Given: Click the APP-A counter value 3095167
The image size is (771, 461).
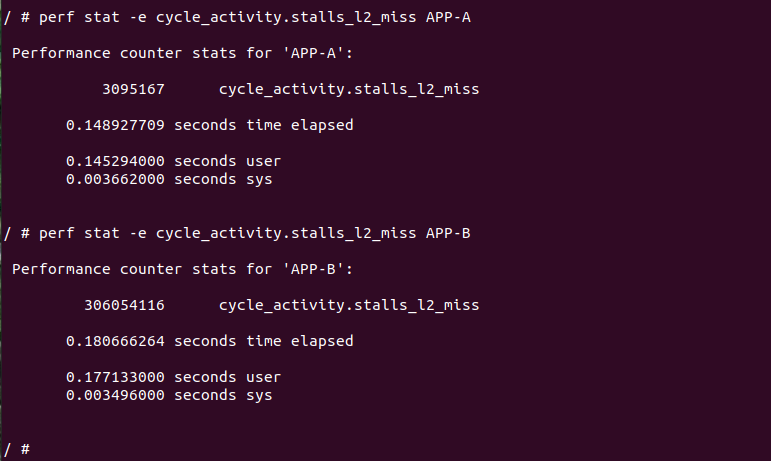Looking at the screenshot, I should tap(133, 89).
